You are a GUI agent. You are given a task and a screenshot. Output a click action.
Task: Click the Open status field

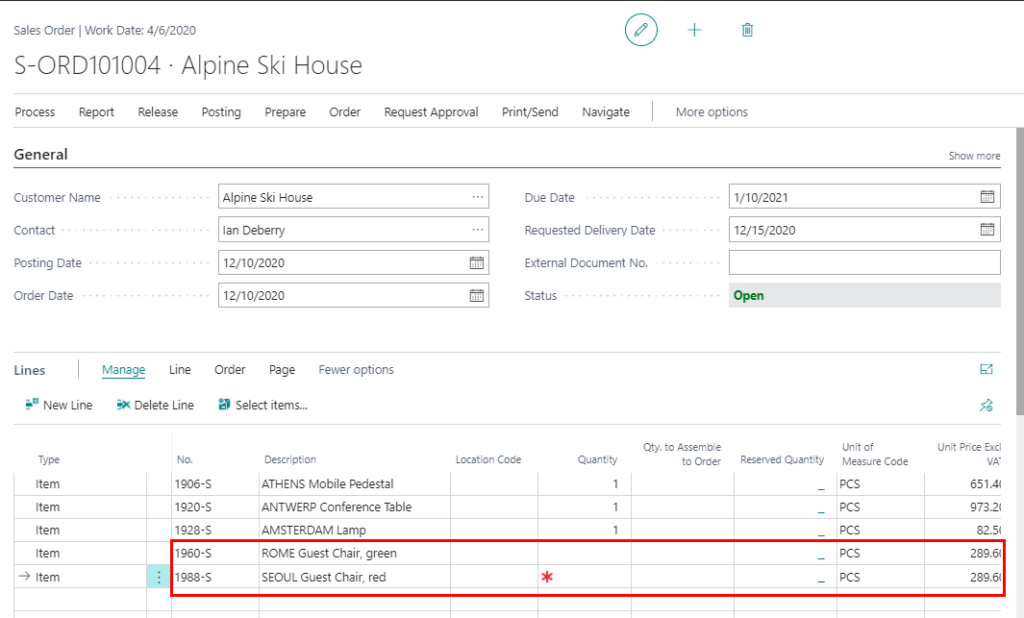(x=864, y=295)
